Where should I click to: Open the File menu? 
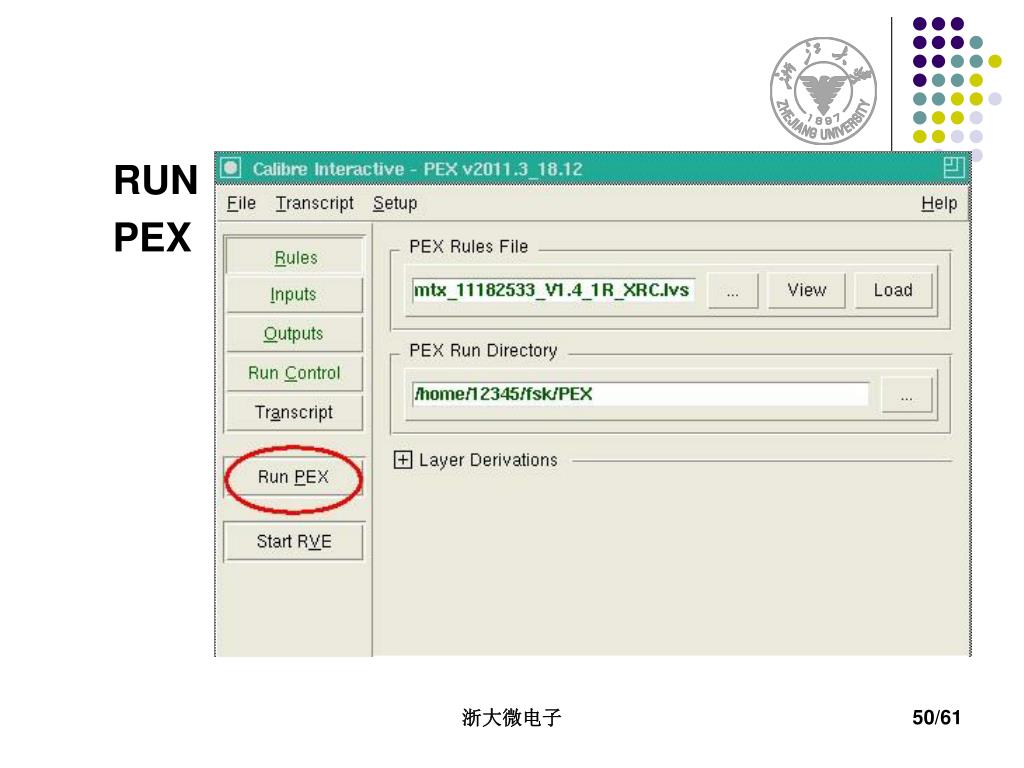point(241,204)
